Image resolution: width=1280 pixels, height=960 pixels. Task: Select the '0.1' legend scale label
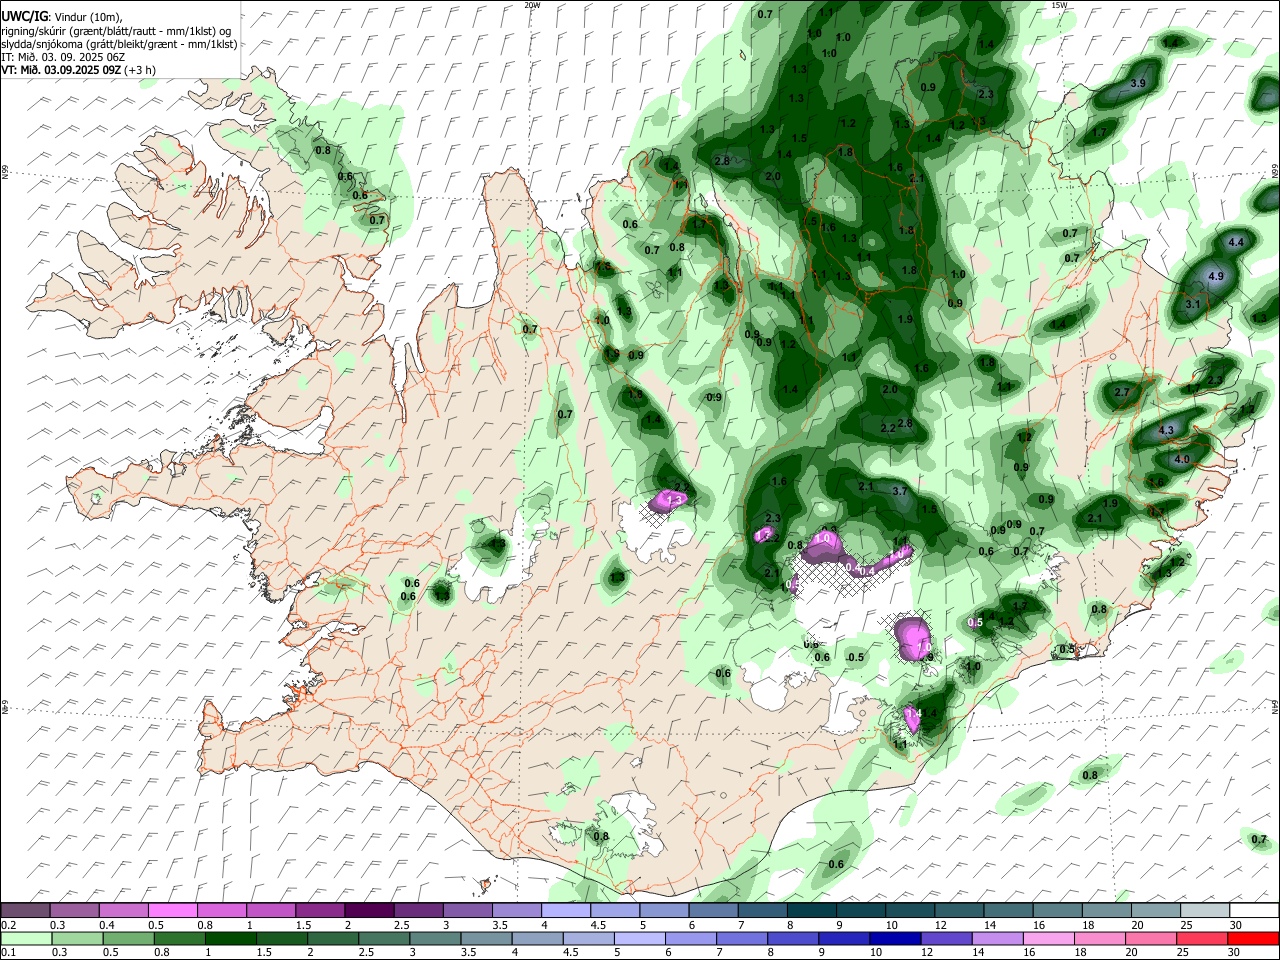(8, 953)
